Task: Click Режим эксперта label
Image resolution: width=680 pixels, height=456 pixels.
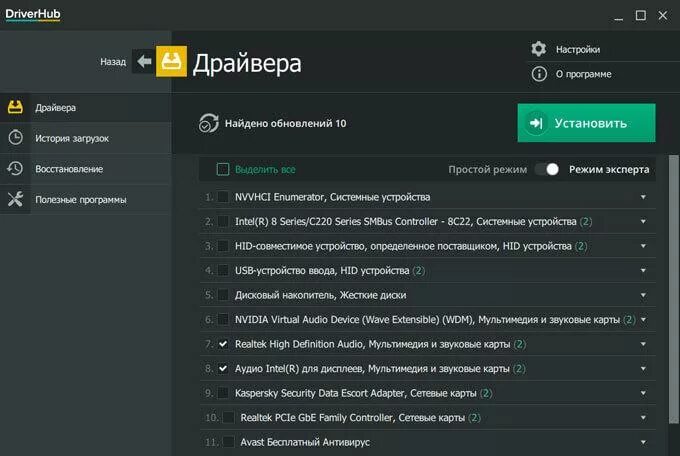Action: click(x=609, y=169)
